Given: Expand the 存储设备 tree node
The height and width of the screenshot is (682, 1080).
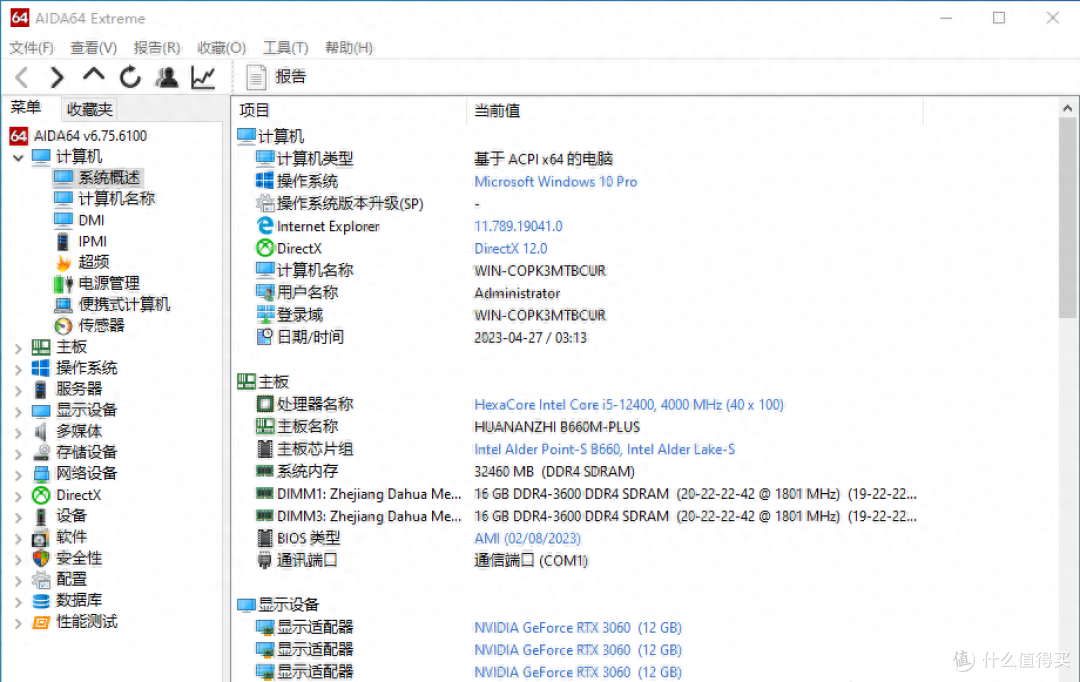Looking at the screenshot, I should [19, 454].
